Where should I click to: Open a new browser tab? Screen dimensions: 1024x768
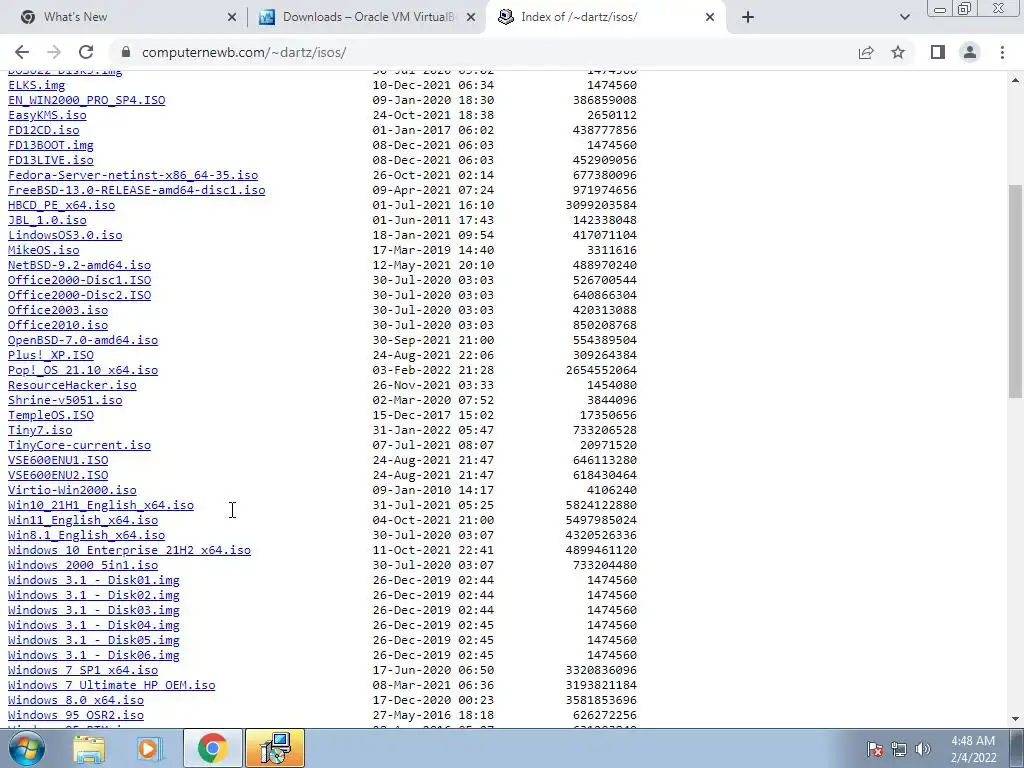click(x=748, y=17)
